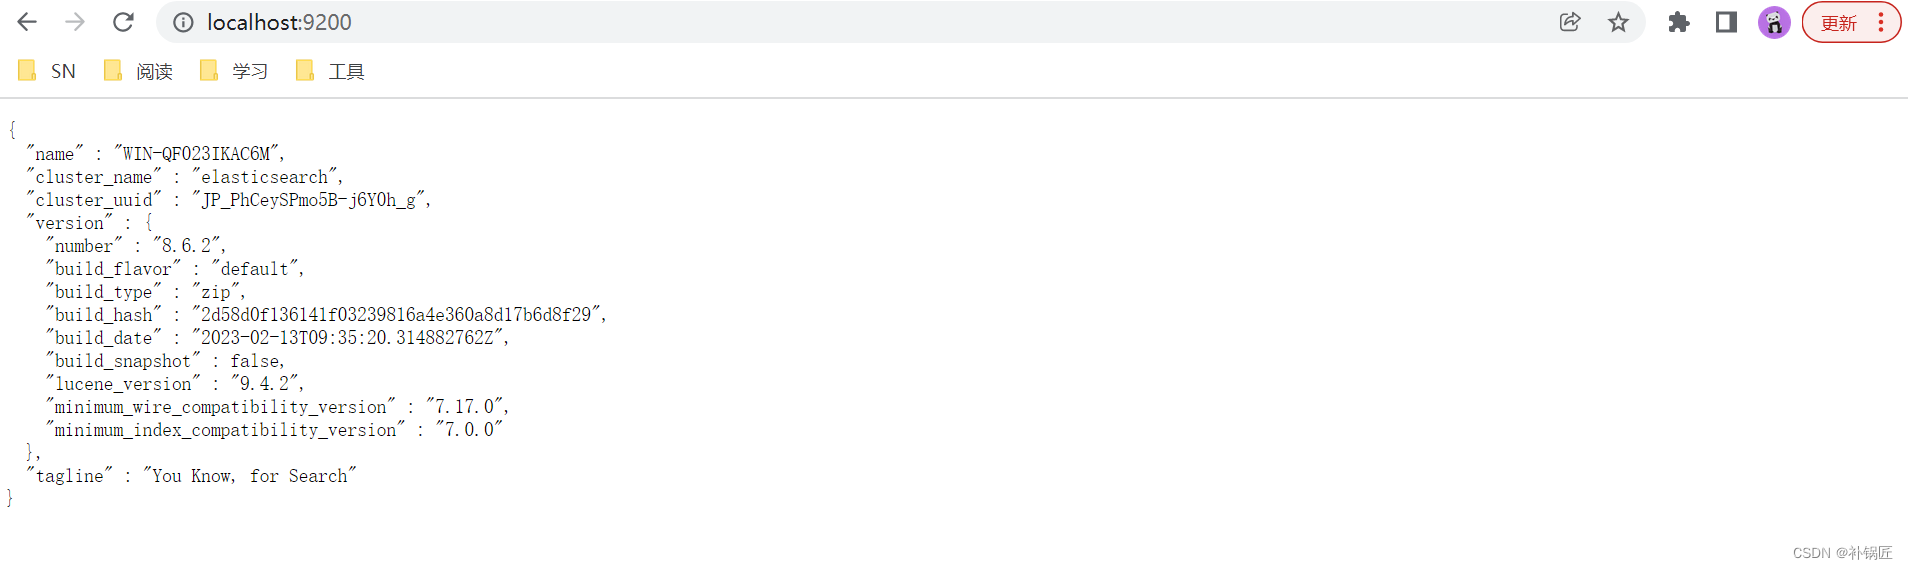Focus the address bar showing localhost:9200
Viewport: 1908px width, 569px height.
[x=860, y=22]
